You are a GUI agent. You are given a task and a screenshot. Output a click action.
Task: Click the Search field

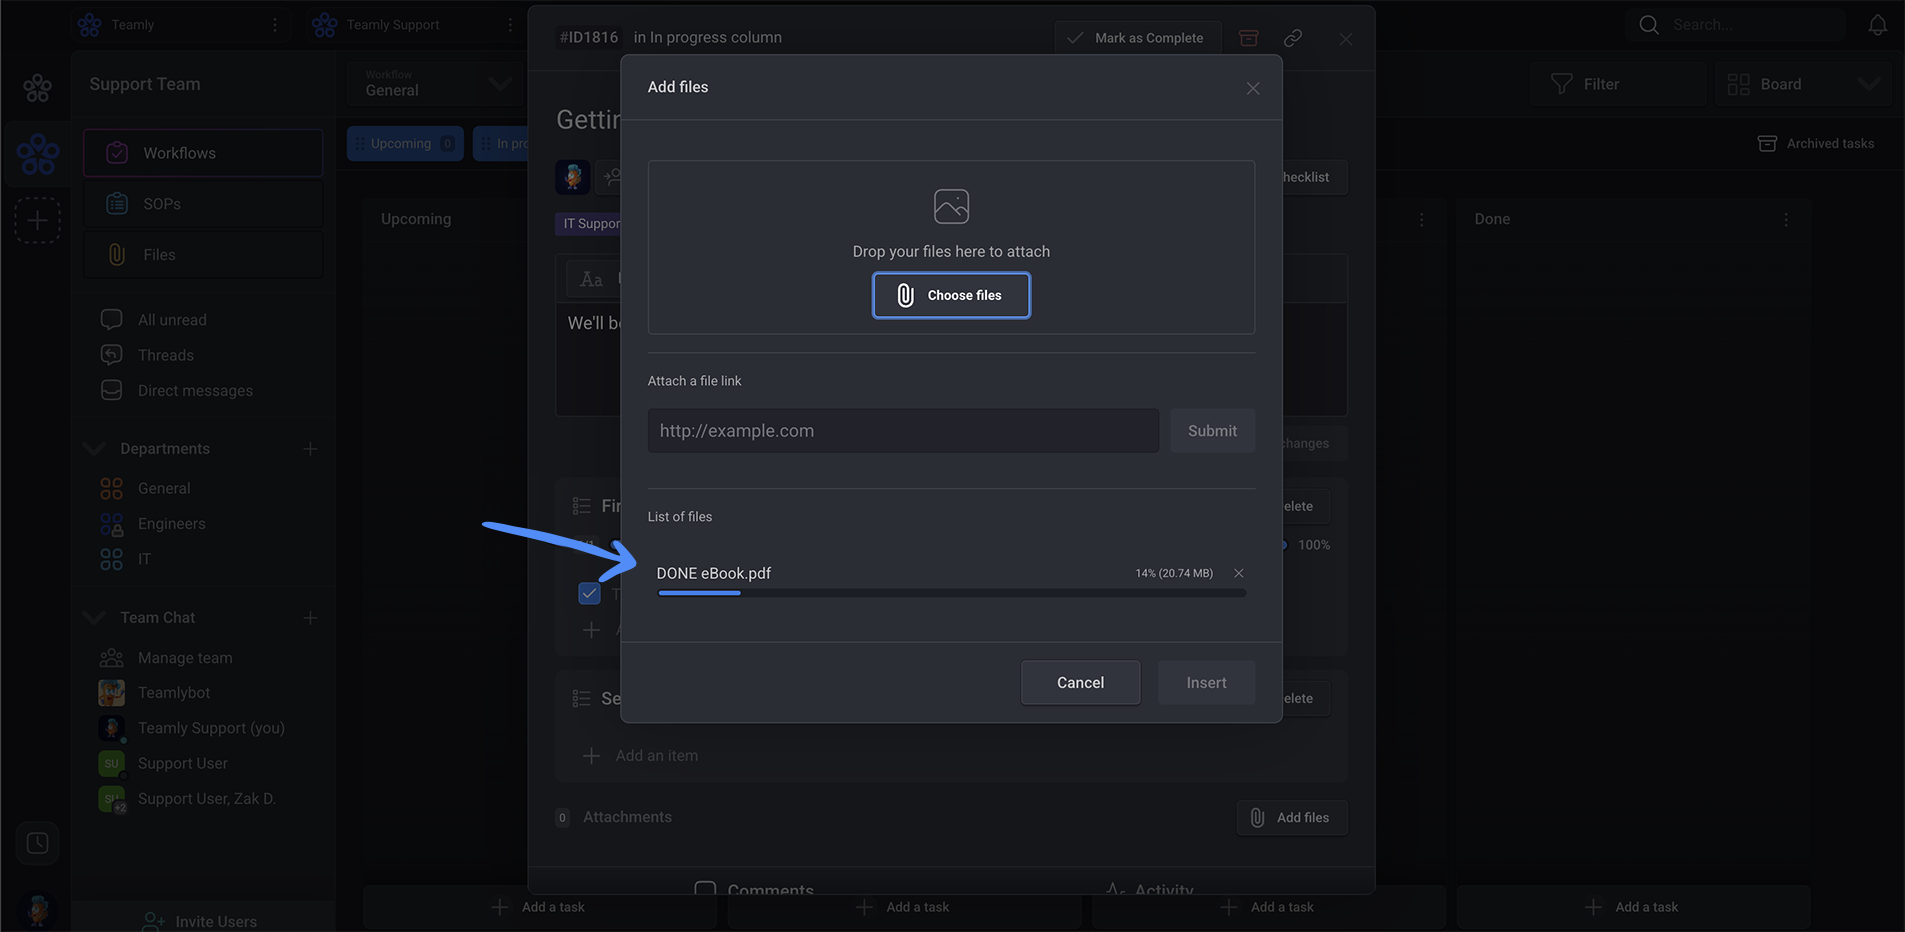tap(1735, 25)
